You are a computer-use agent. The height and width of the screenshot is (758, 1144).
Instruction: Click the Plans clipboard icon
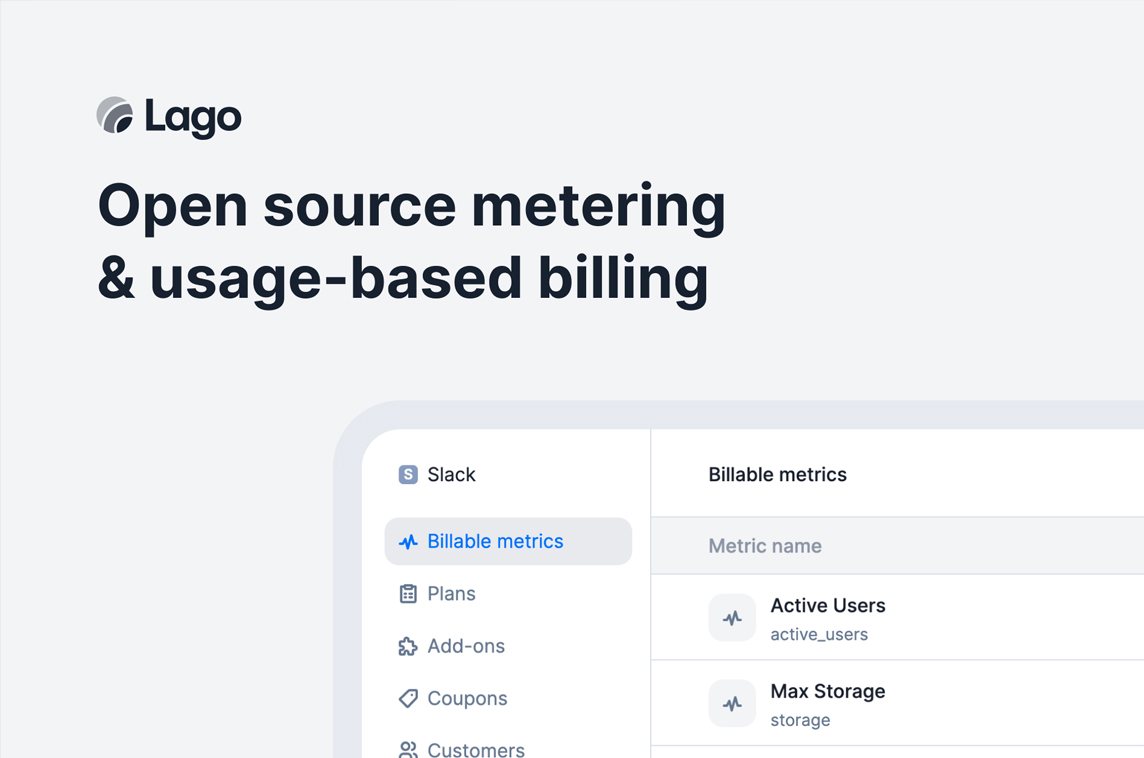[408, 594]
